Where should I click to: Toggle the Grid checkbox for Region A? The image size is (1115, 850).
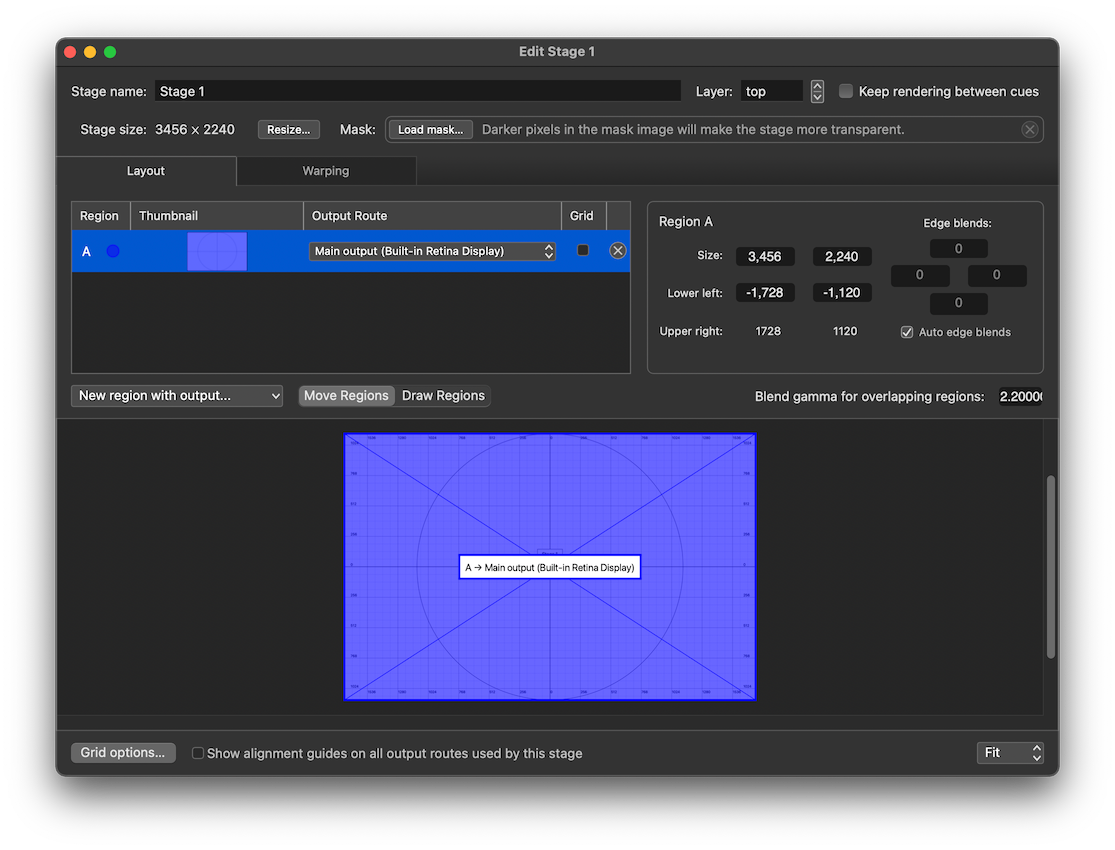(x=583, y=250)
